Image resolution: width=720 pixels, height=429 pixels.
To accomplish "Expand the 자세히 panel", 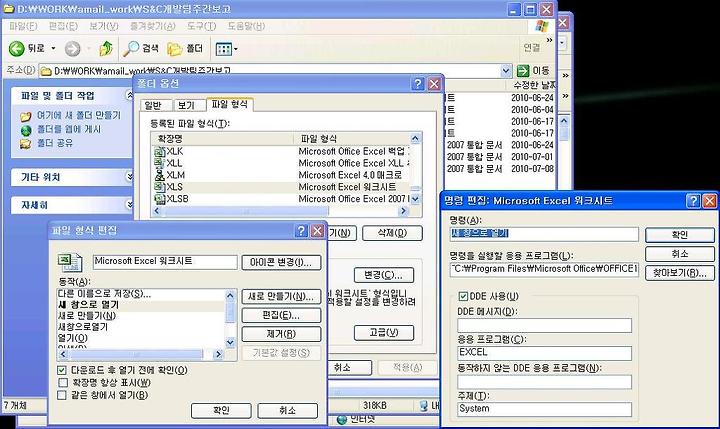I will point(129,204).
